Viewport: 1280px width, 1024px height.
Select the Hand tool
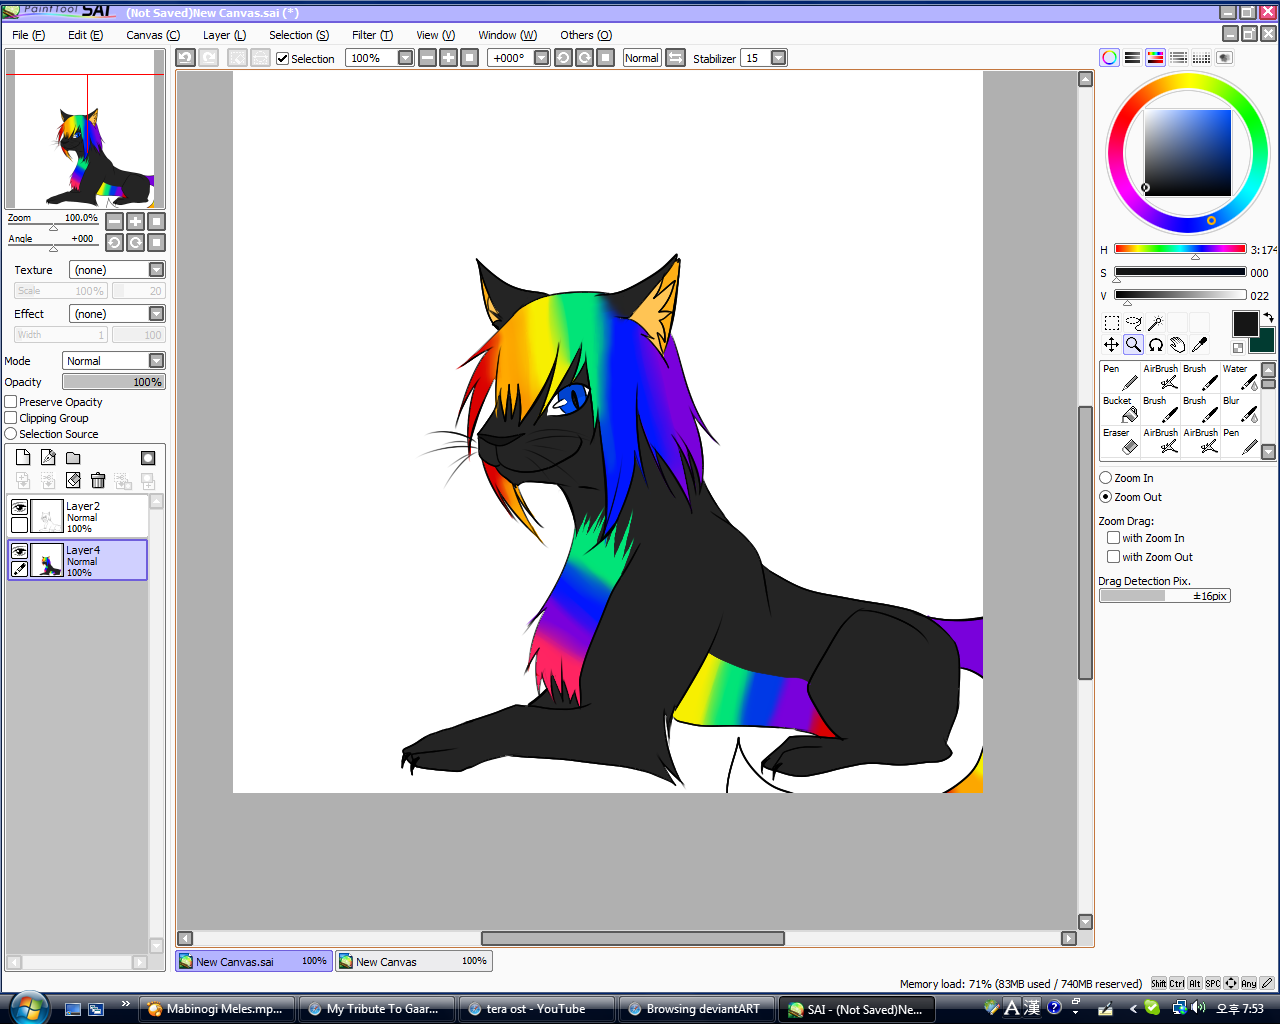pyautogui.click(x=1177, y=345)
